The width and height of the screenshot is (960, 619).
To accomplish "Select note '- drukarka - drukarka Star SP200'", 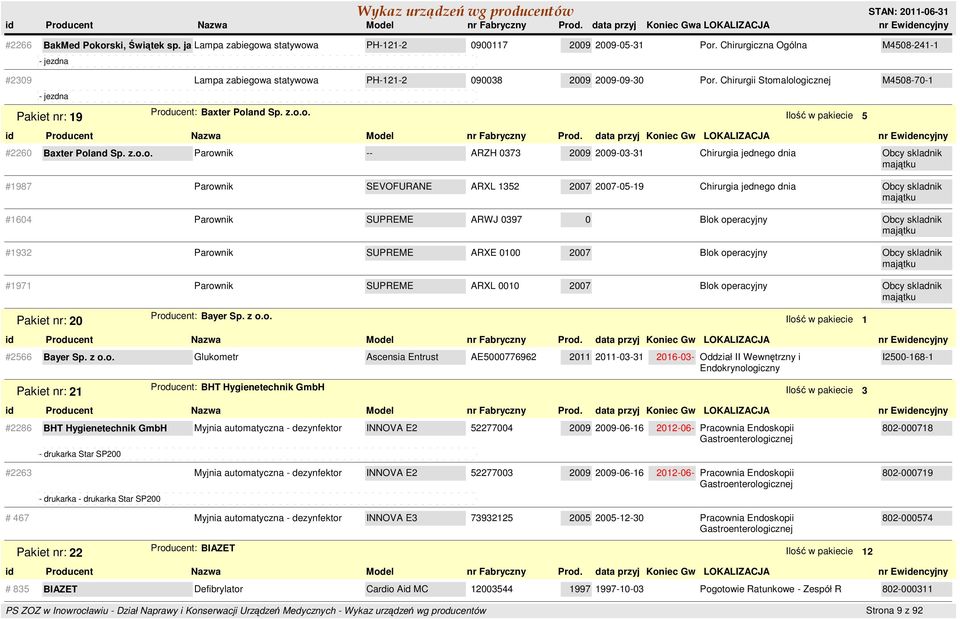I will 99,499.
